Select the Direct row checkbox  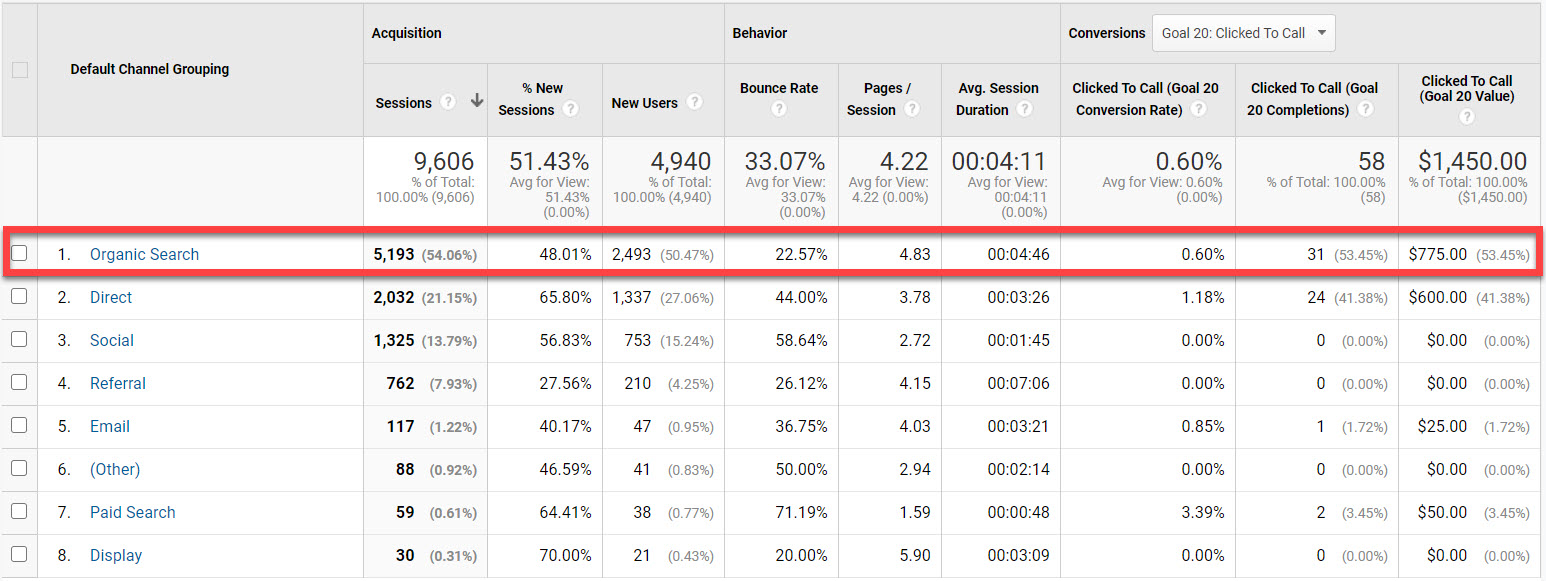pyautogui.click(x=19, y=297)
